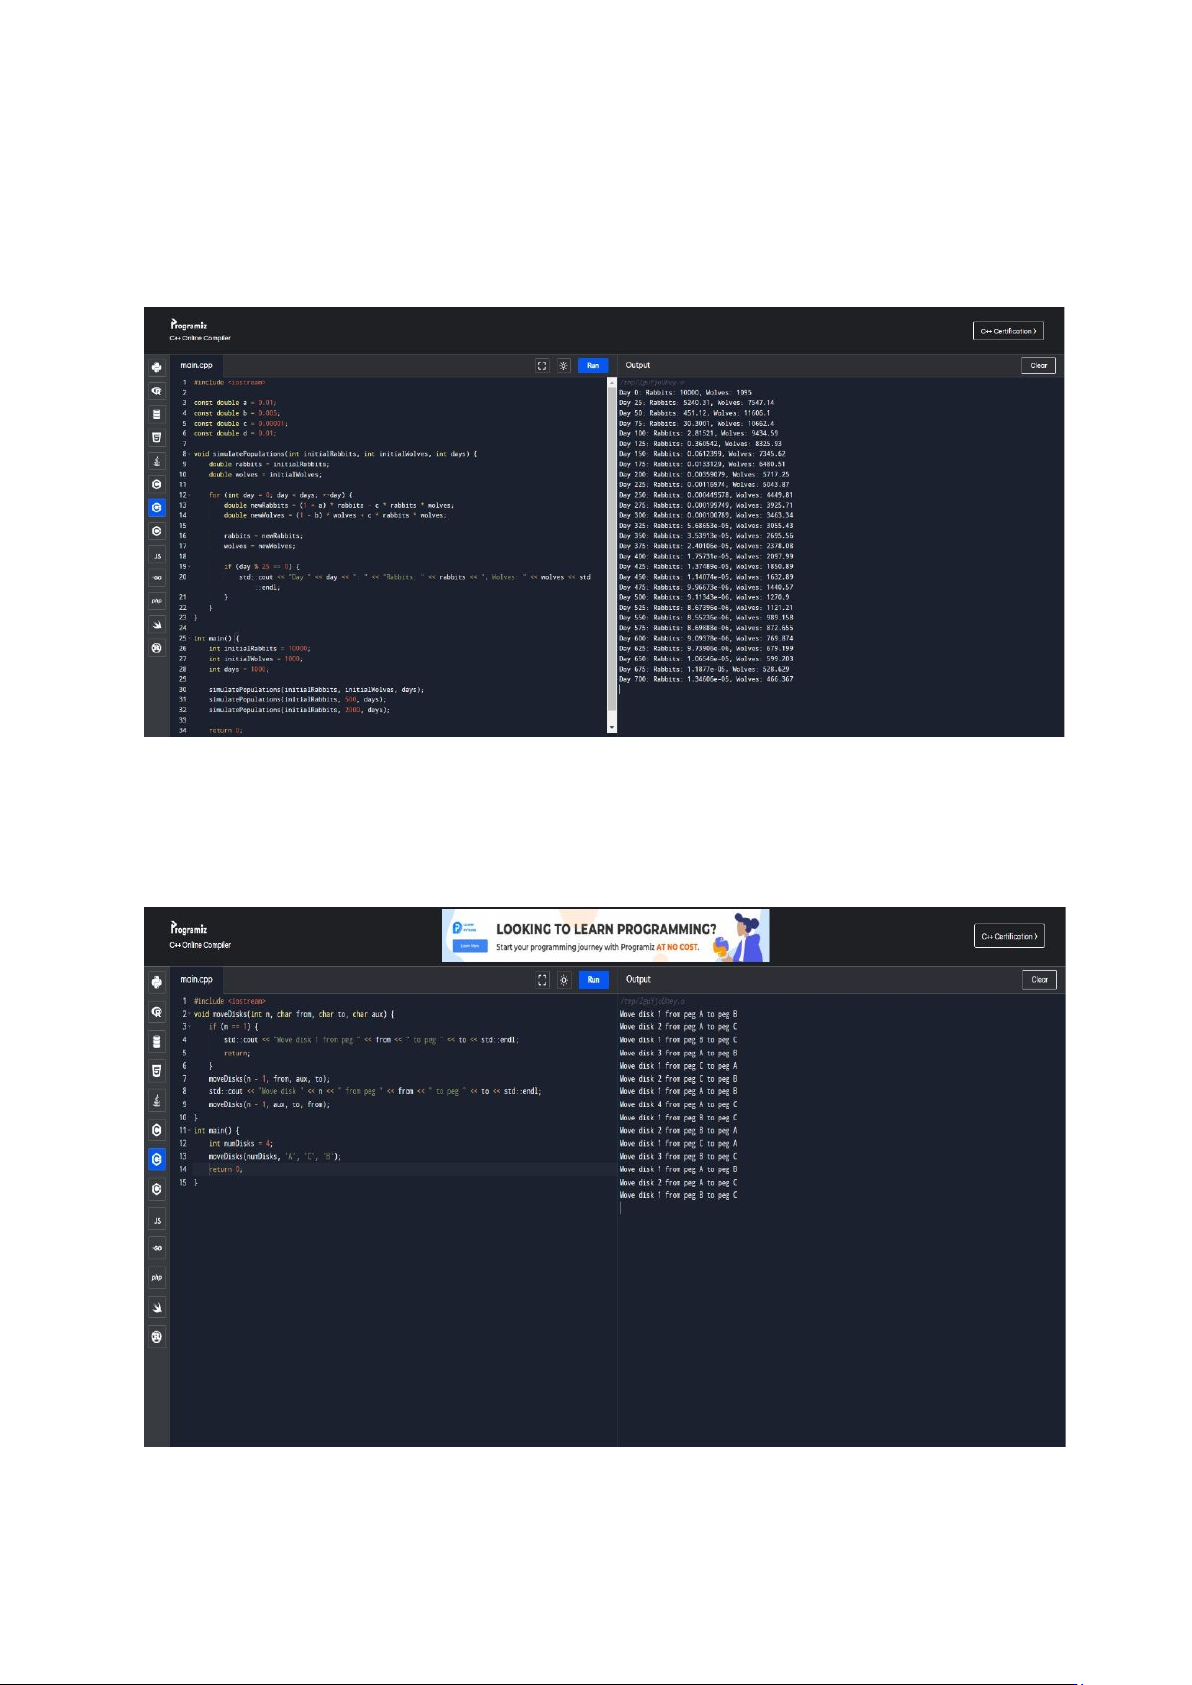Clear the rabbits and wolves output
Viewport: 1192px width, 1685px height.
(x=1038, y=366)
